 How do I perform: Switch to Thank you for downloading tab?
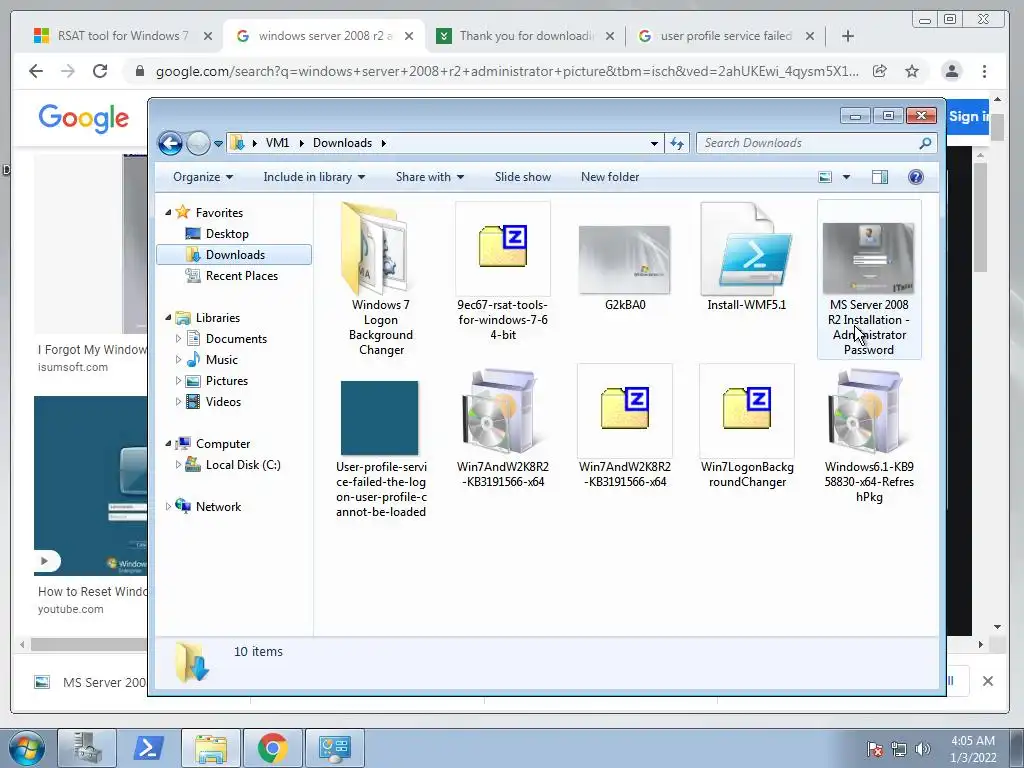coord(526,36)
